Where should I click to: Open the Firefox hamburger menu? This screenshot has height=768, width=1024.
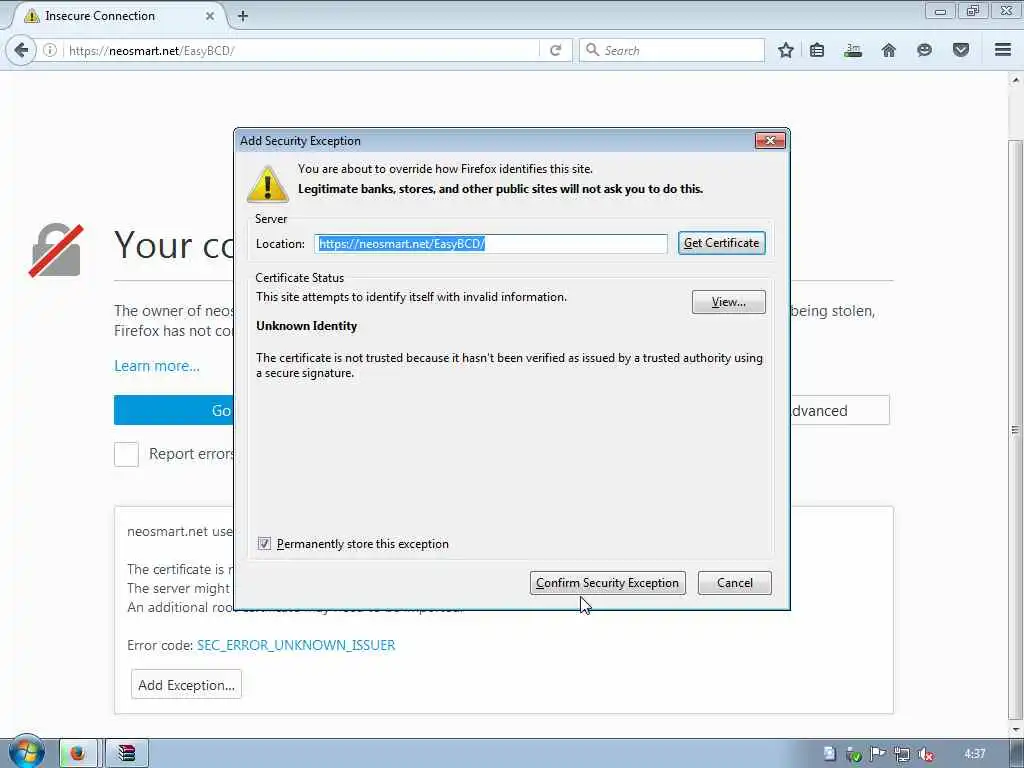coord(1003,50)
